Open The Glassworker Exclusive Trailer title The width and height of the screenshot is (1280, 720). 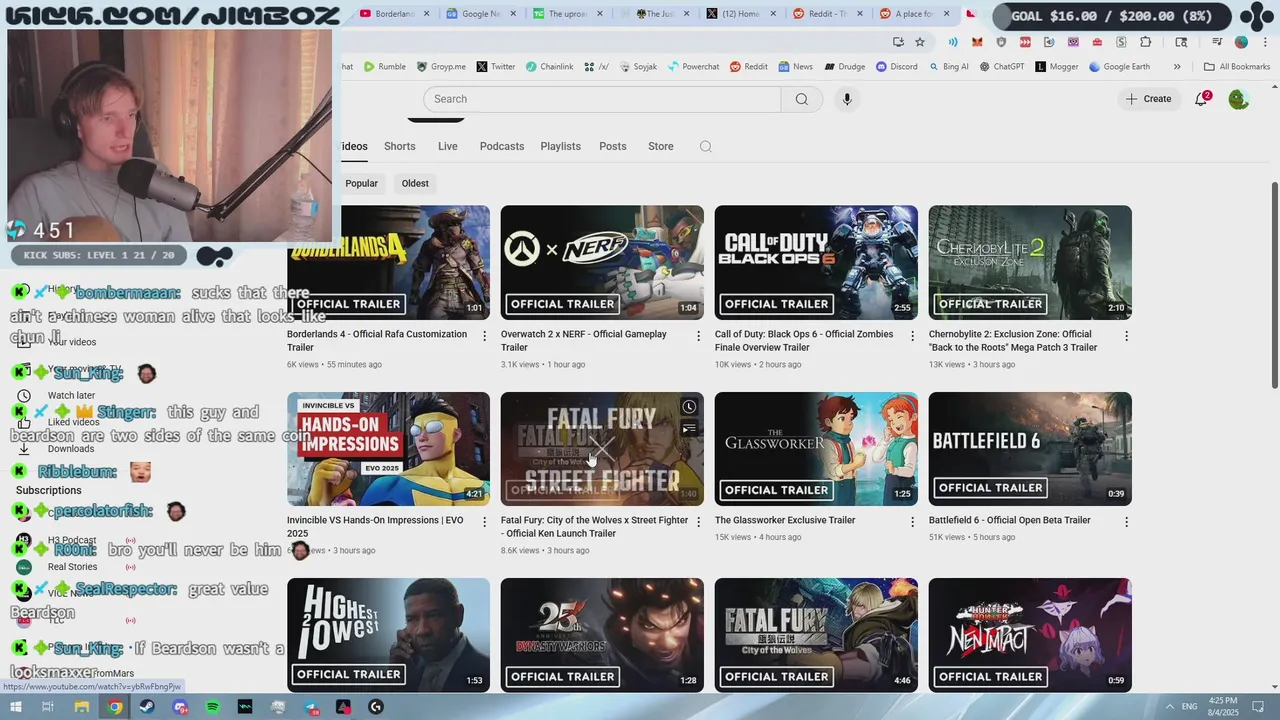pyautogui.click(x=785, y=520)
